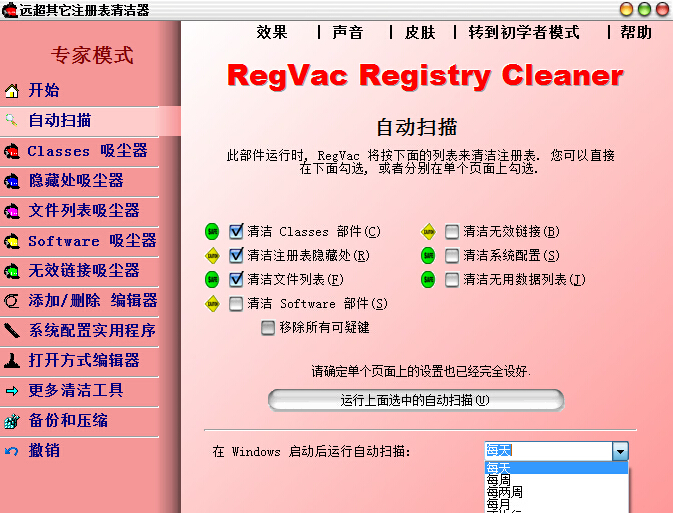Open the 声音 menu
Image resolution: width=673 pixels, height=513 pixels.
348,32
